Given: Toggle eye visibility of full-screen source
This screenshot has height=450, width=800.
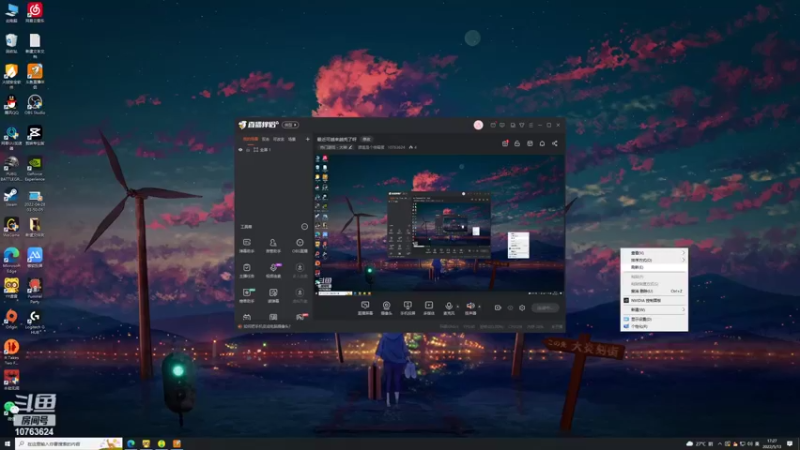Looking at the screenshot, I should [x=241, y=150].
